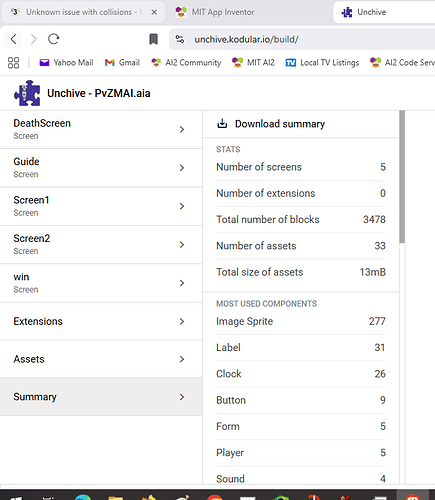Click the browser reload page icon

click(x=54, y=39)
